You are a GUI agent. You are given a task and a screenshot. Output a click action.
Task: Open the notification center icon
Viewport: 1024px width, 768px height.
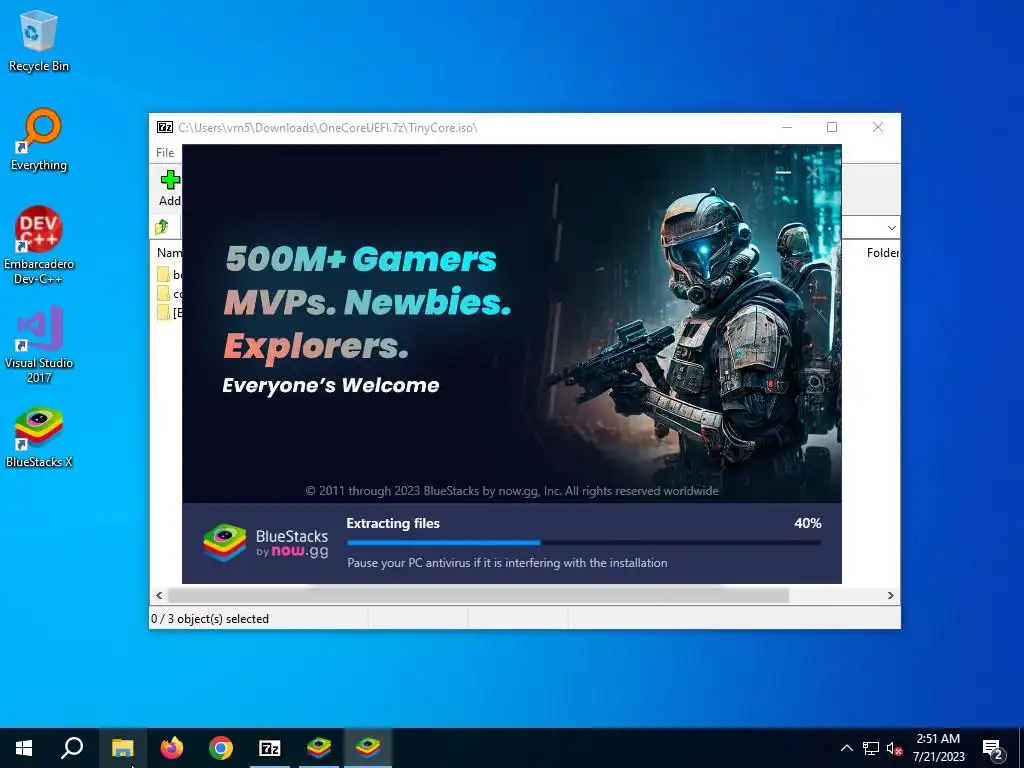point(993,749)
